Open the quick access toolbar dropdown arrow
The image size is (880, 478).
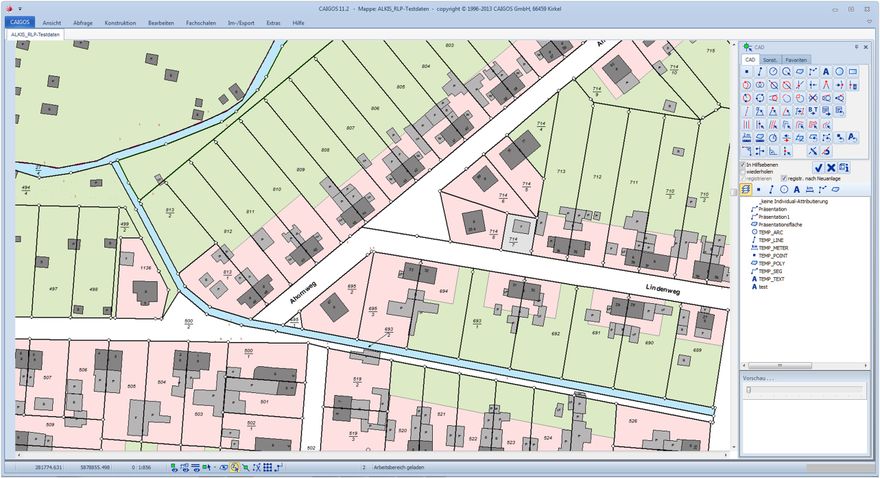tap(19, 8)
